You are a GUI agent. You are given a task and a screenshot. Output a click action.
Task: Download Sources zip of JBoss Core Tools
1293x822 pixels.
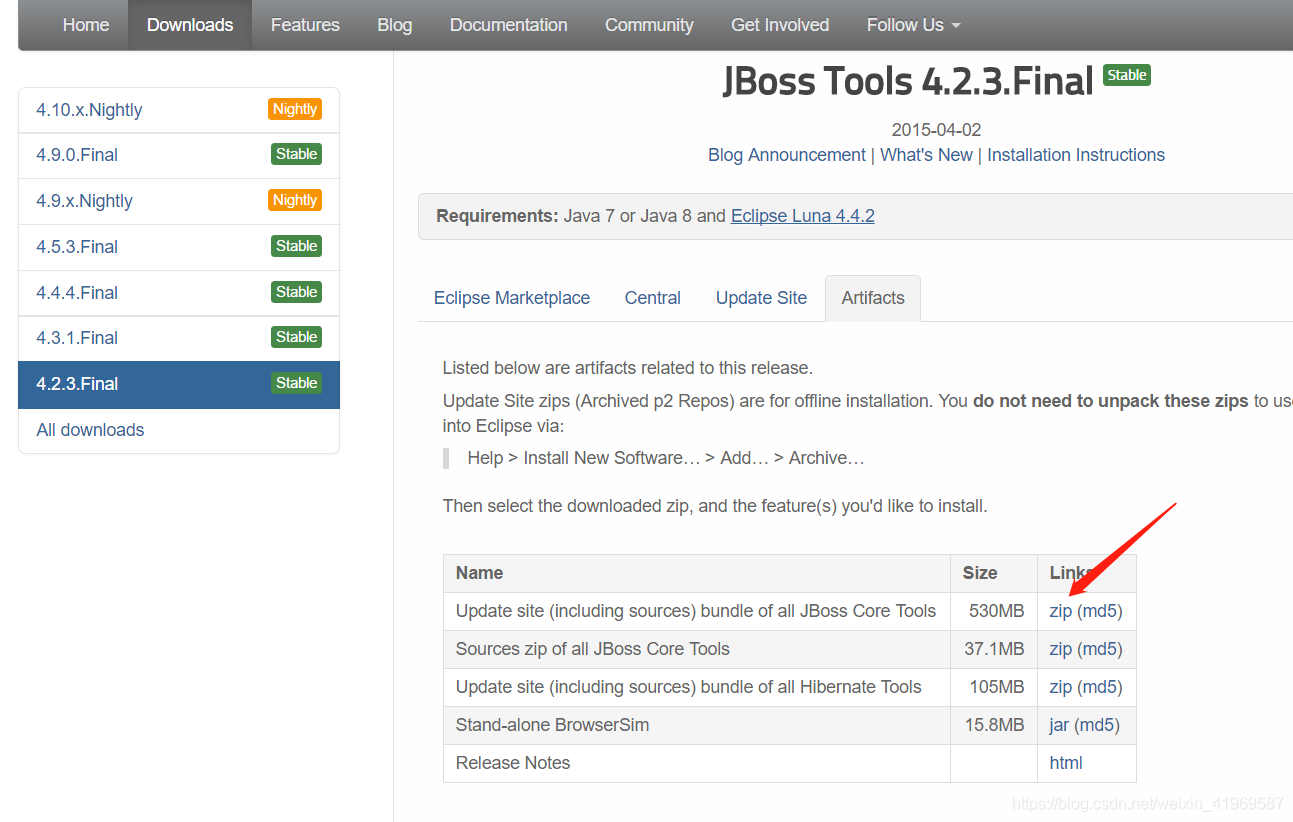click(1061, 649)
